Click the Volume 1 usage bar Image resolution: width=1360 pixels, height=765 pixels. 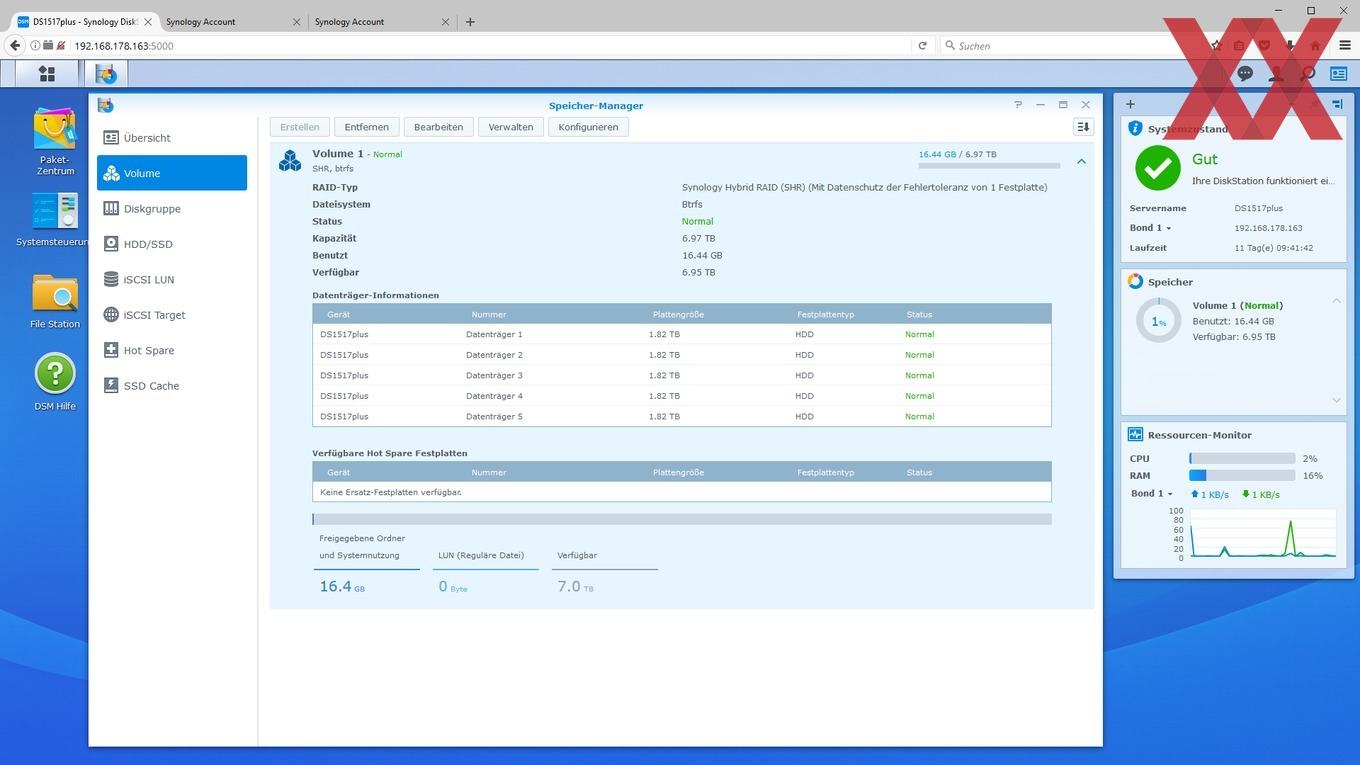click(x=989, y=165)
